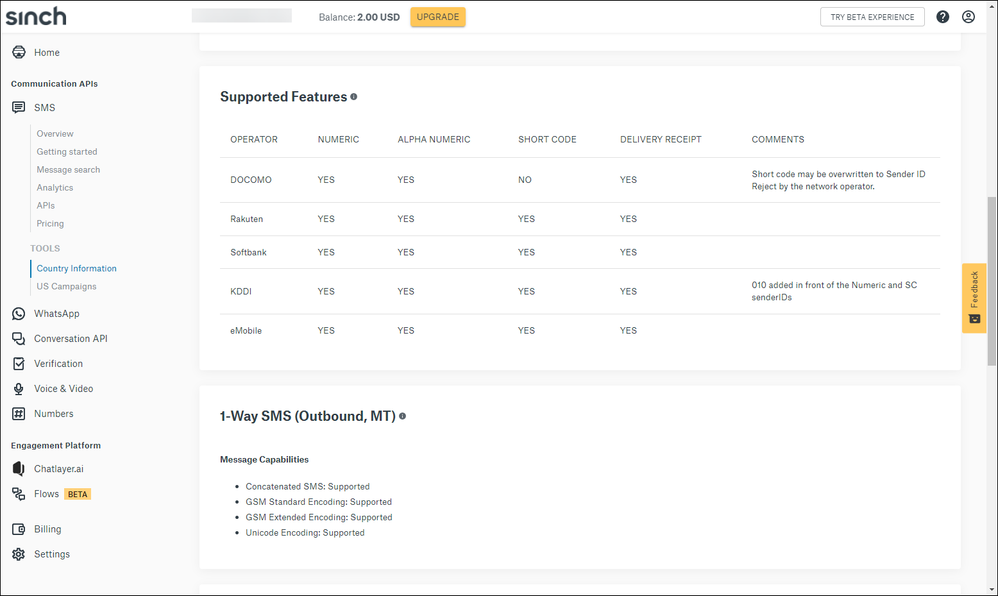Click the Home icon in sidebar
The height and width of the screenshot is (596, 998).
click(18, 52)
